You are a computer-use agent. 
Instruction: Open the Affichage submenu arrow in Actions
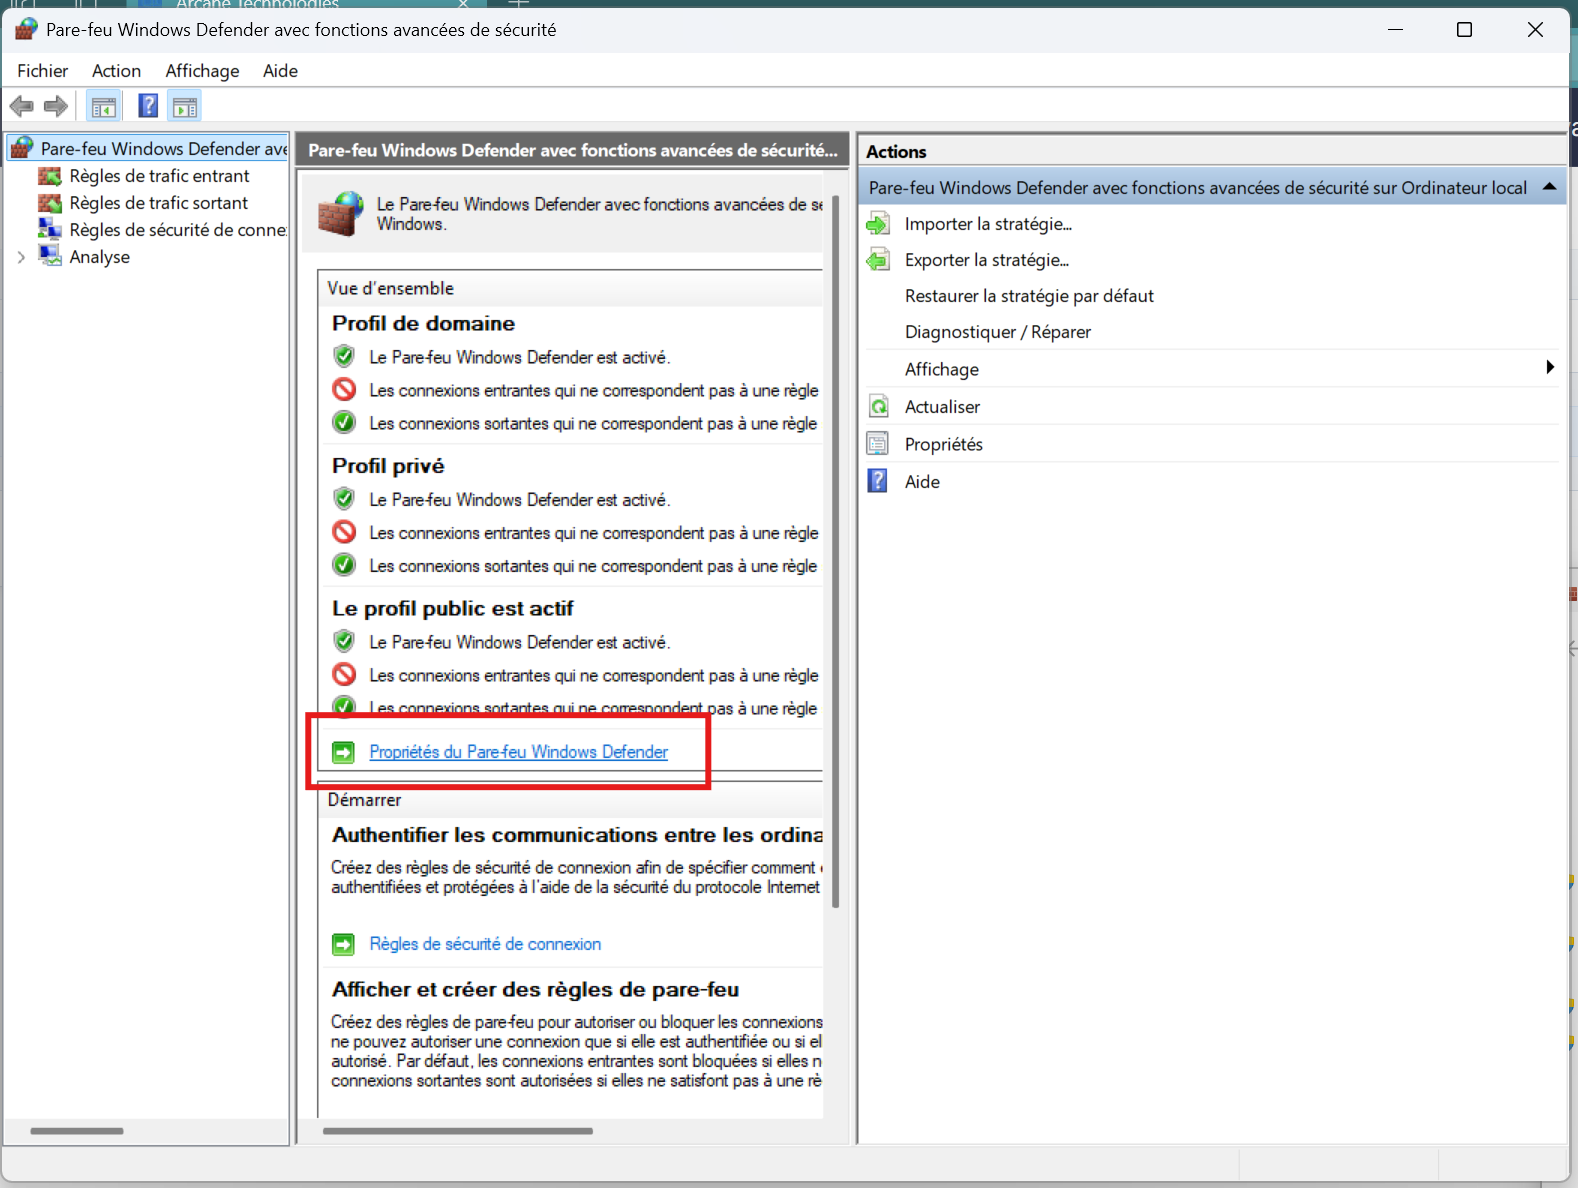(x=1549, y=368)
